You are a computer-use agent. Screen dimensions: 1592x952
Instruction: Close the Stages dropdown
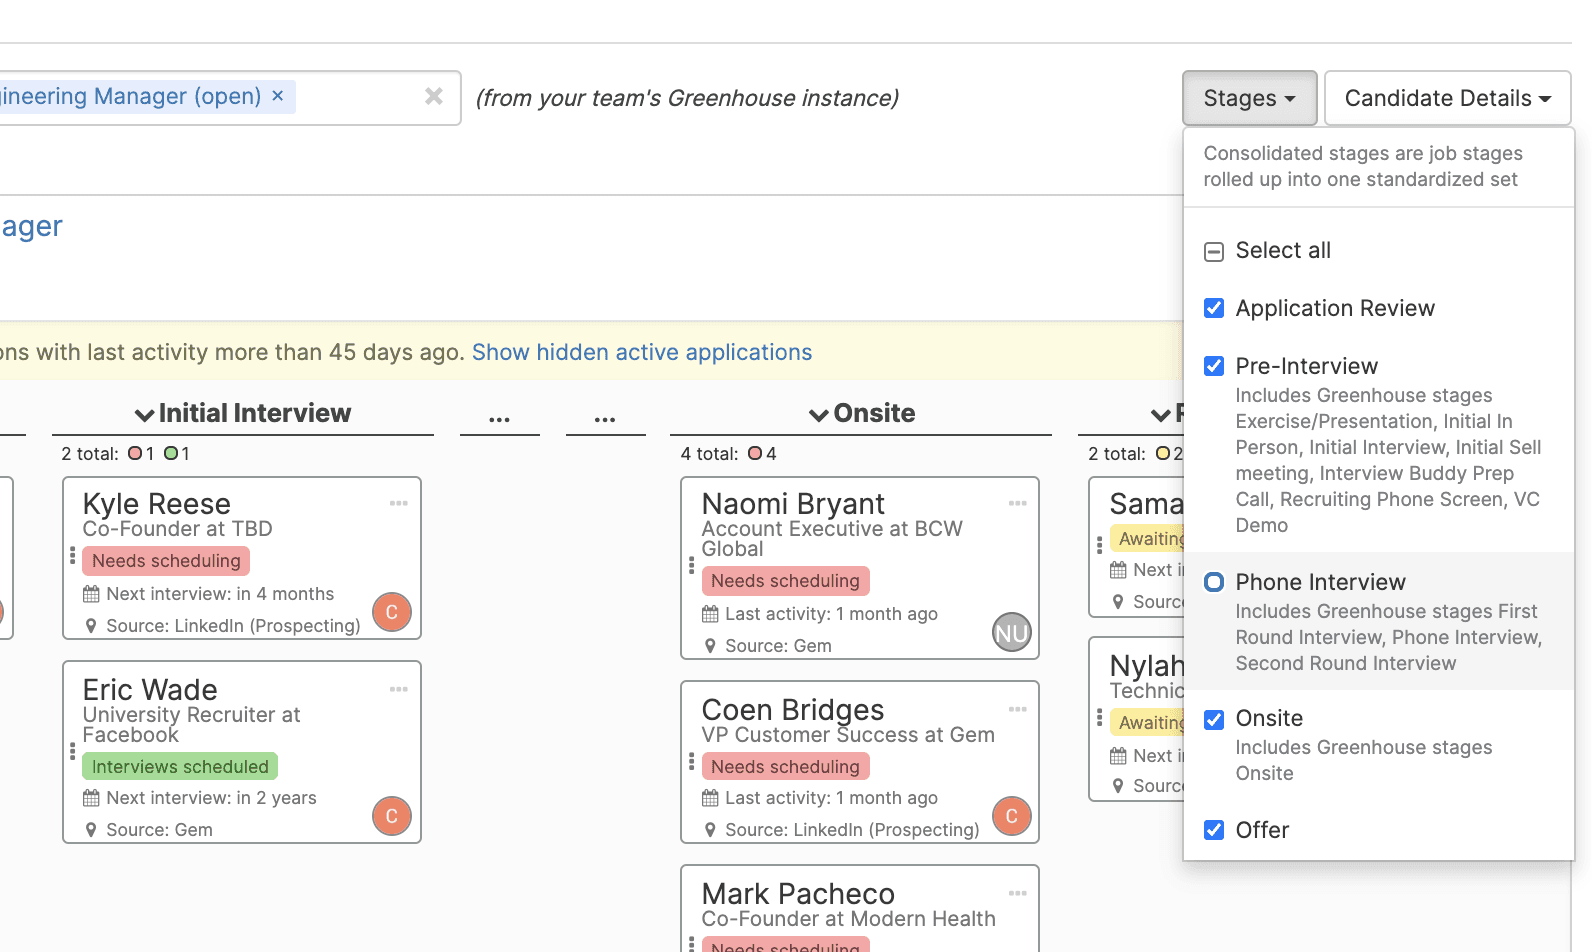(x=1249, y=98)
